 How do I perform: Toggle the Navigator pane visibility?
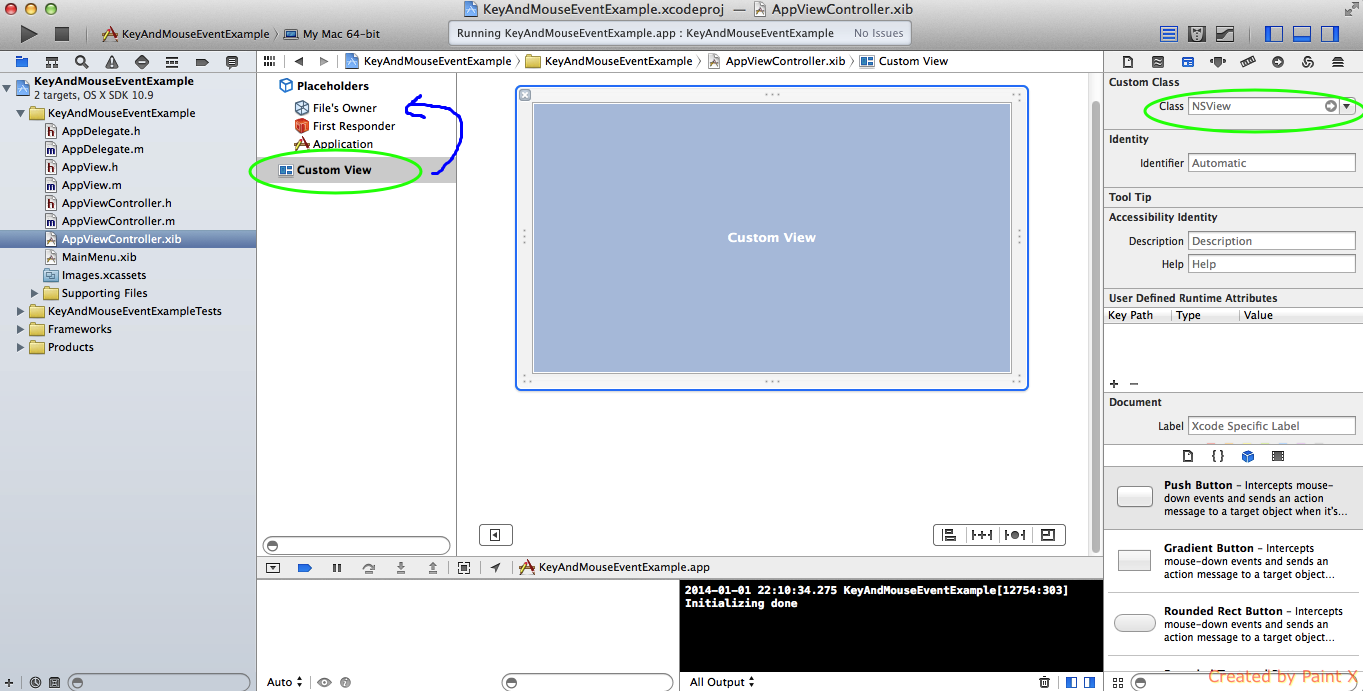pos(1274,33)
